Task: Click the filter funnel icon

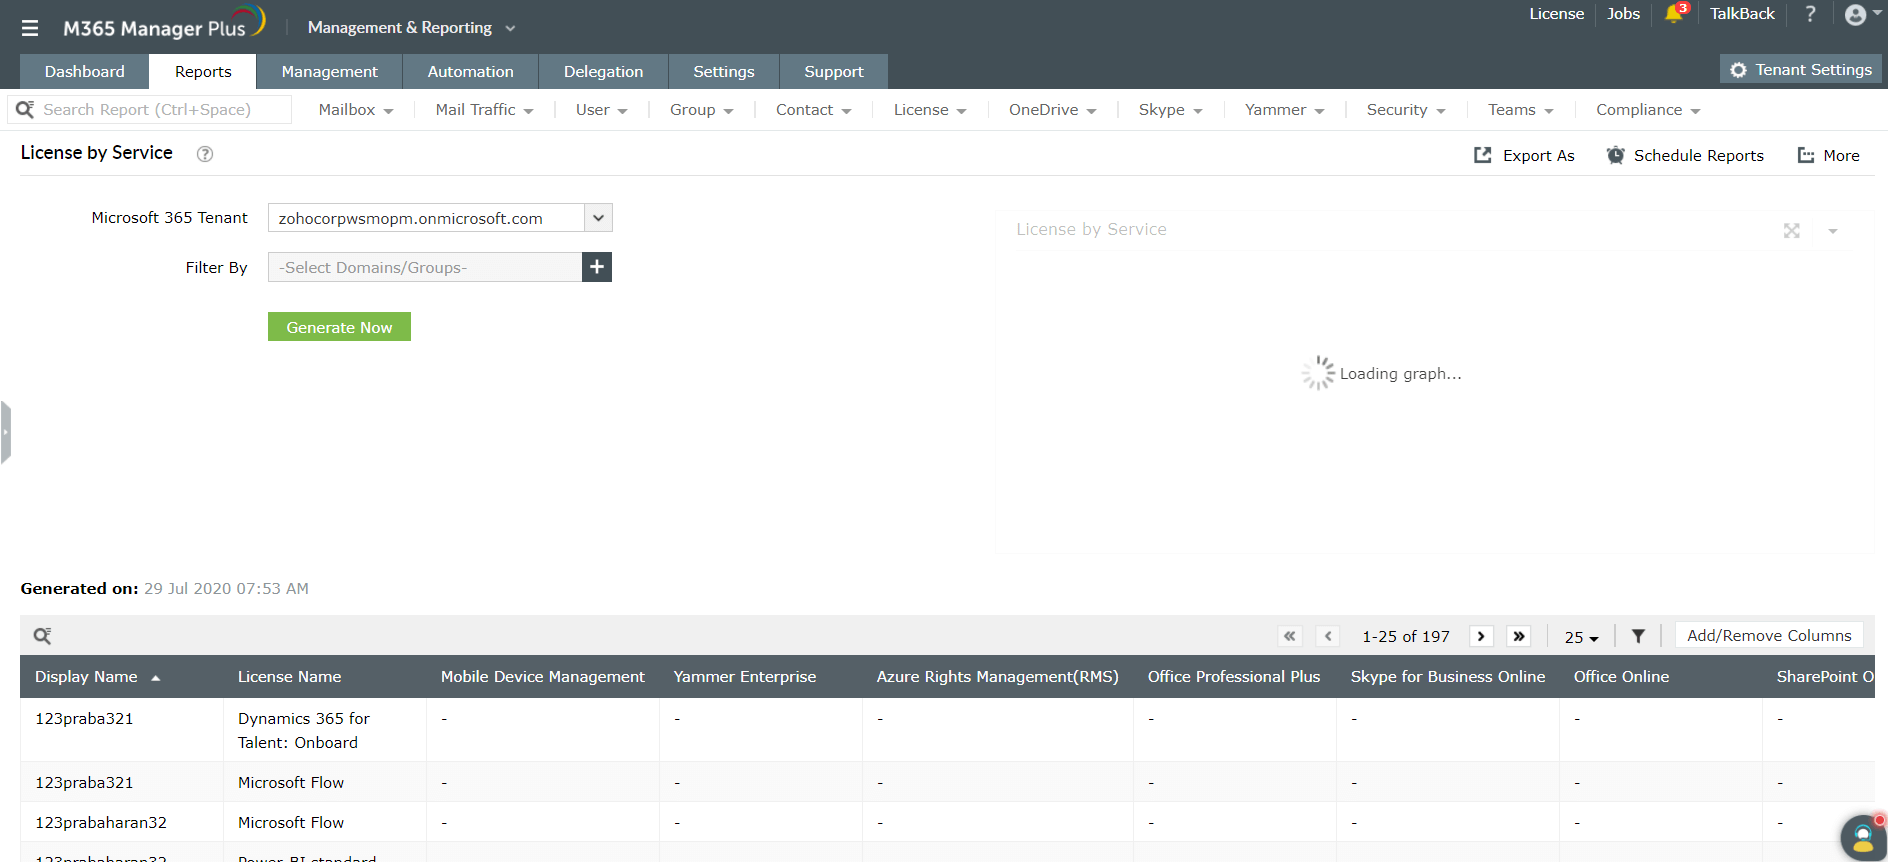Action: pyautogui.click(x=1638, y=636)
